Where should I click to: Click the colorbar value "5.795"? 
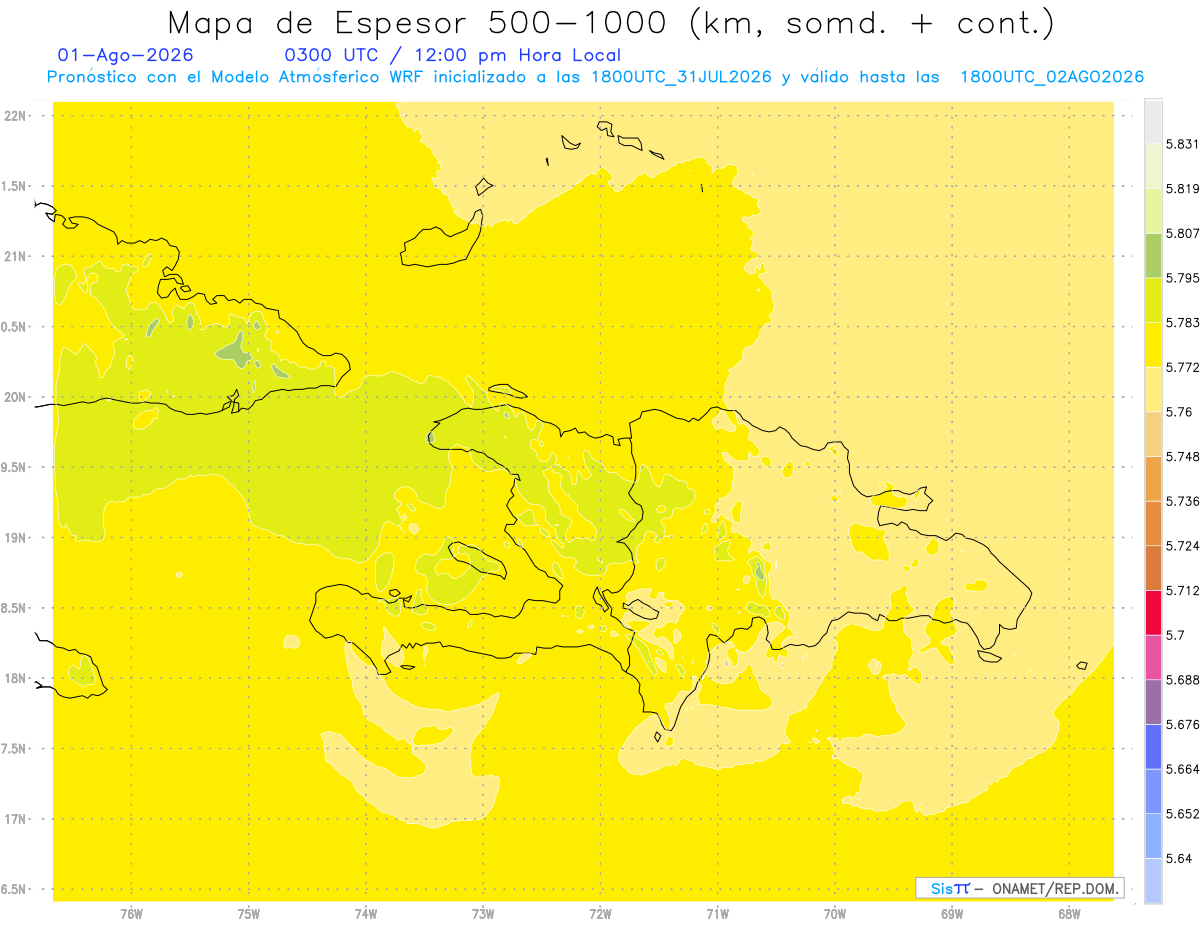(x=1182, y=277)
